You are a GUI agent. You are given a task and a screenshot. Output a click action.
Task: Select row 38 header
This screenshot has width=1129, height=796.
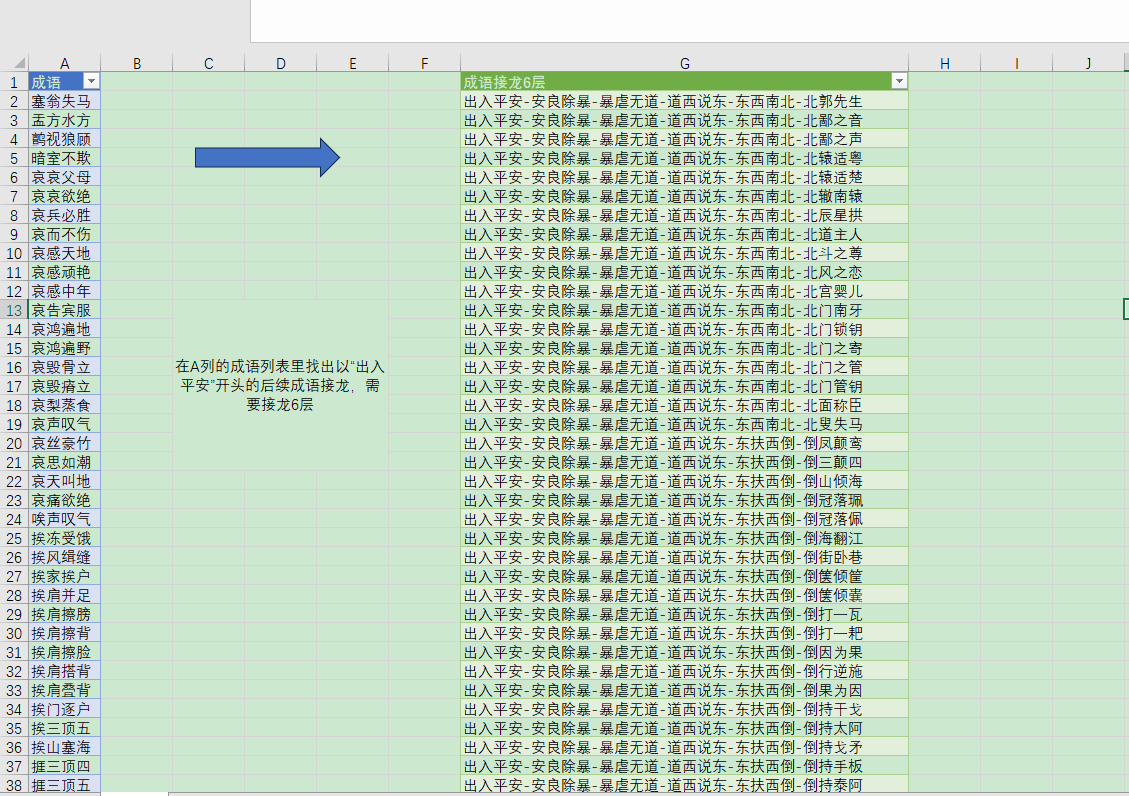[14, 785]
